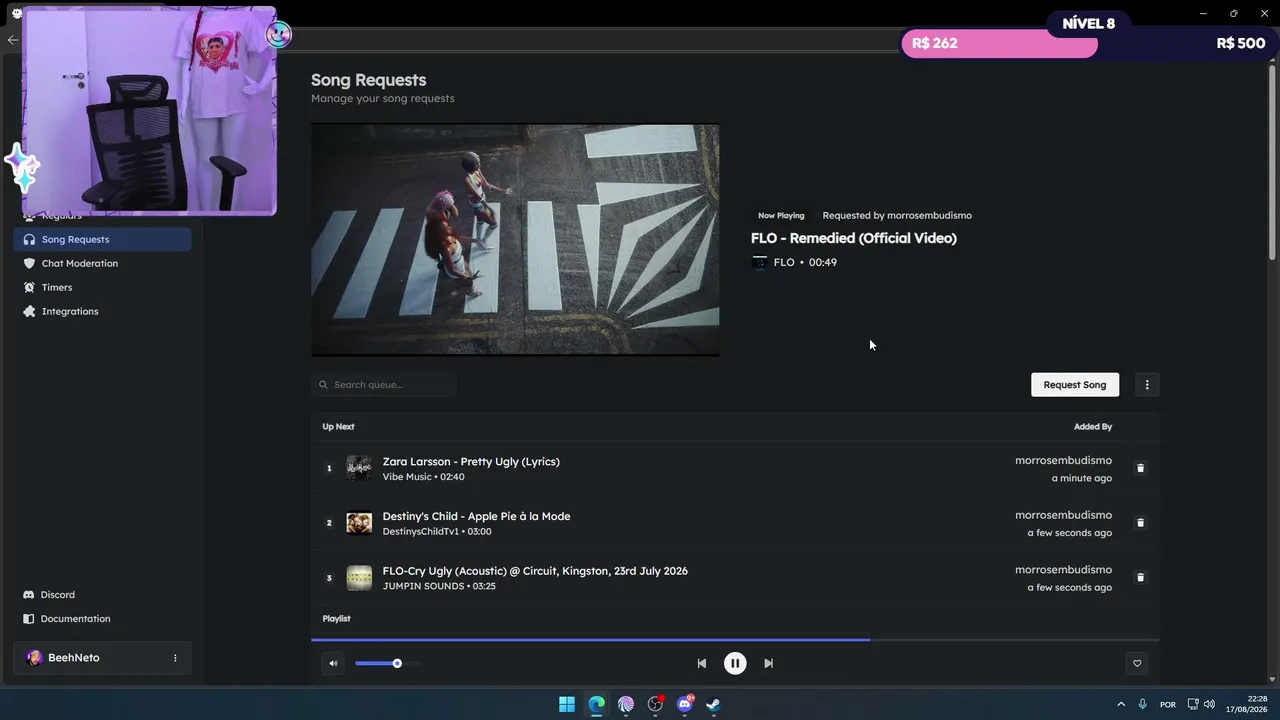
Task: Switch the POR keyboard language indicator
Action: click(x=1167, y=704)
